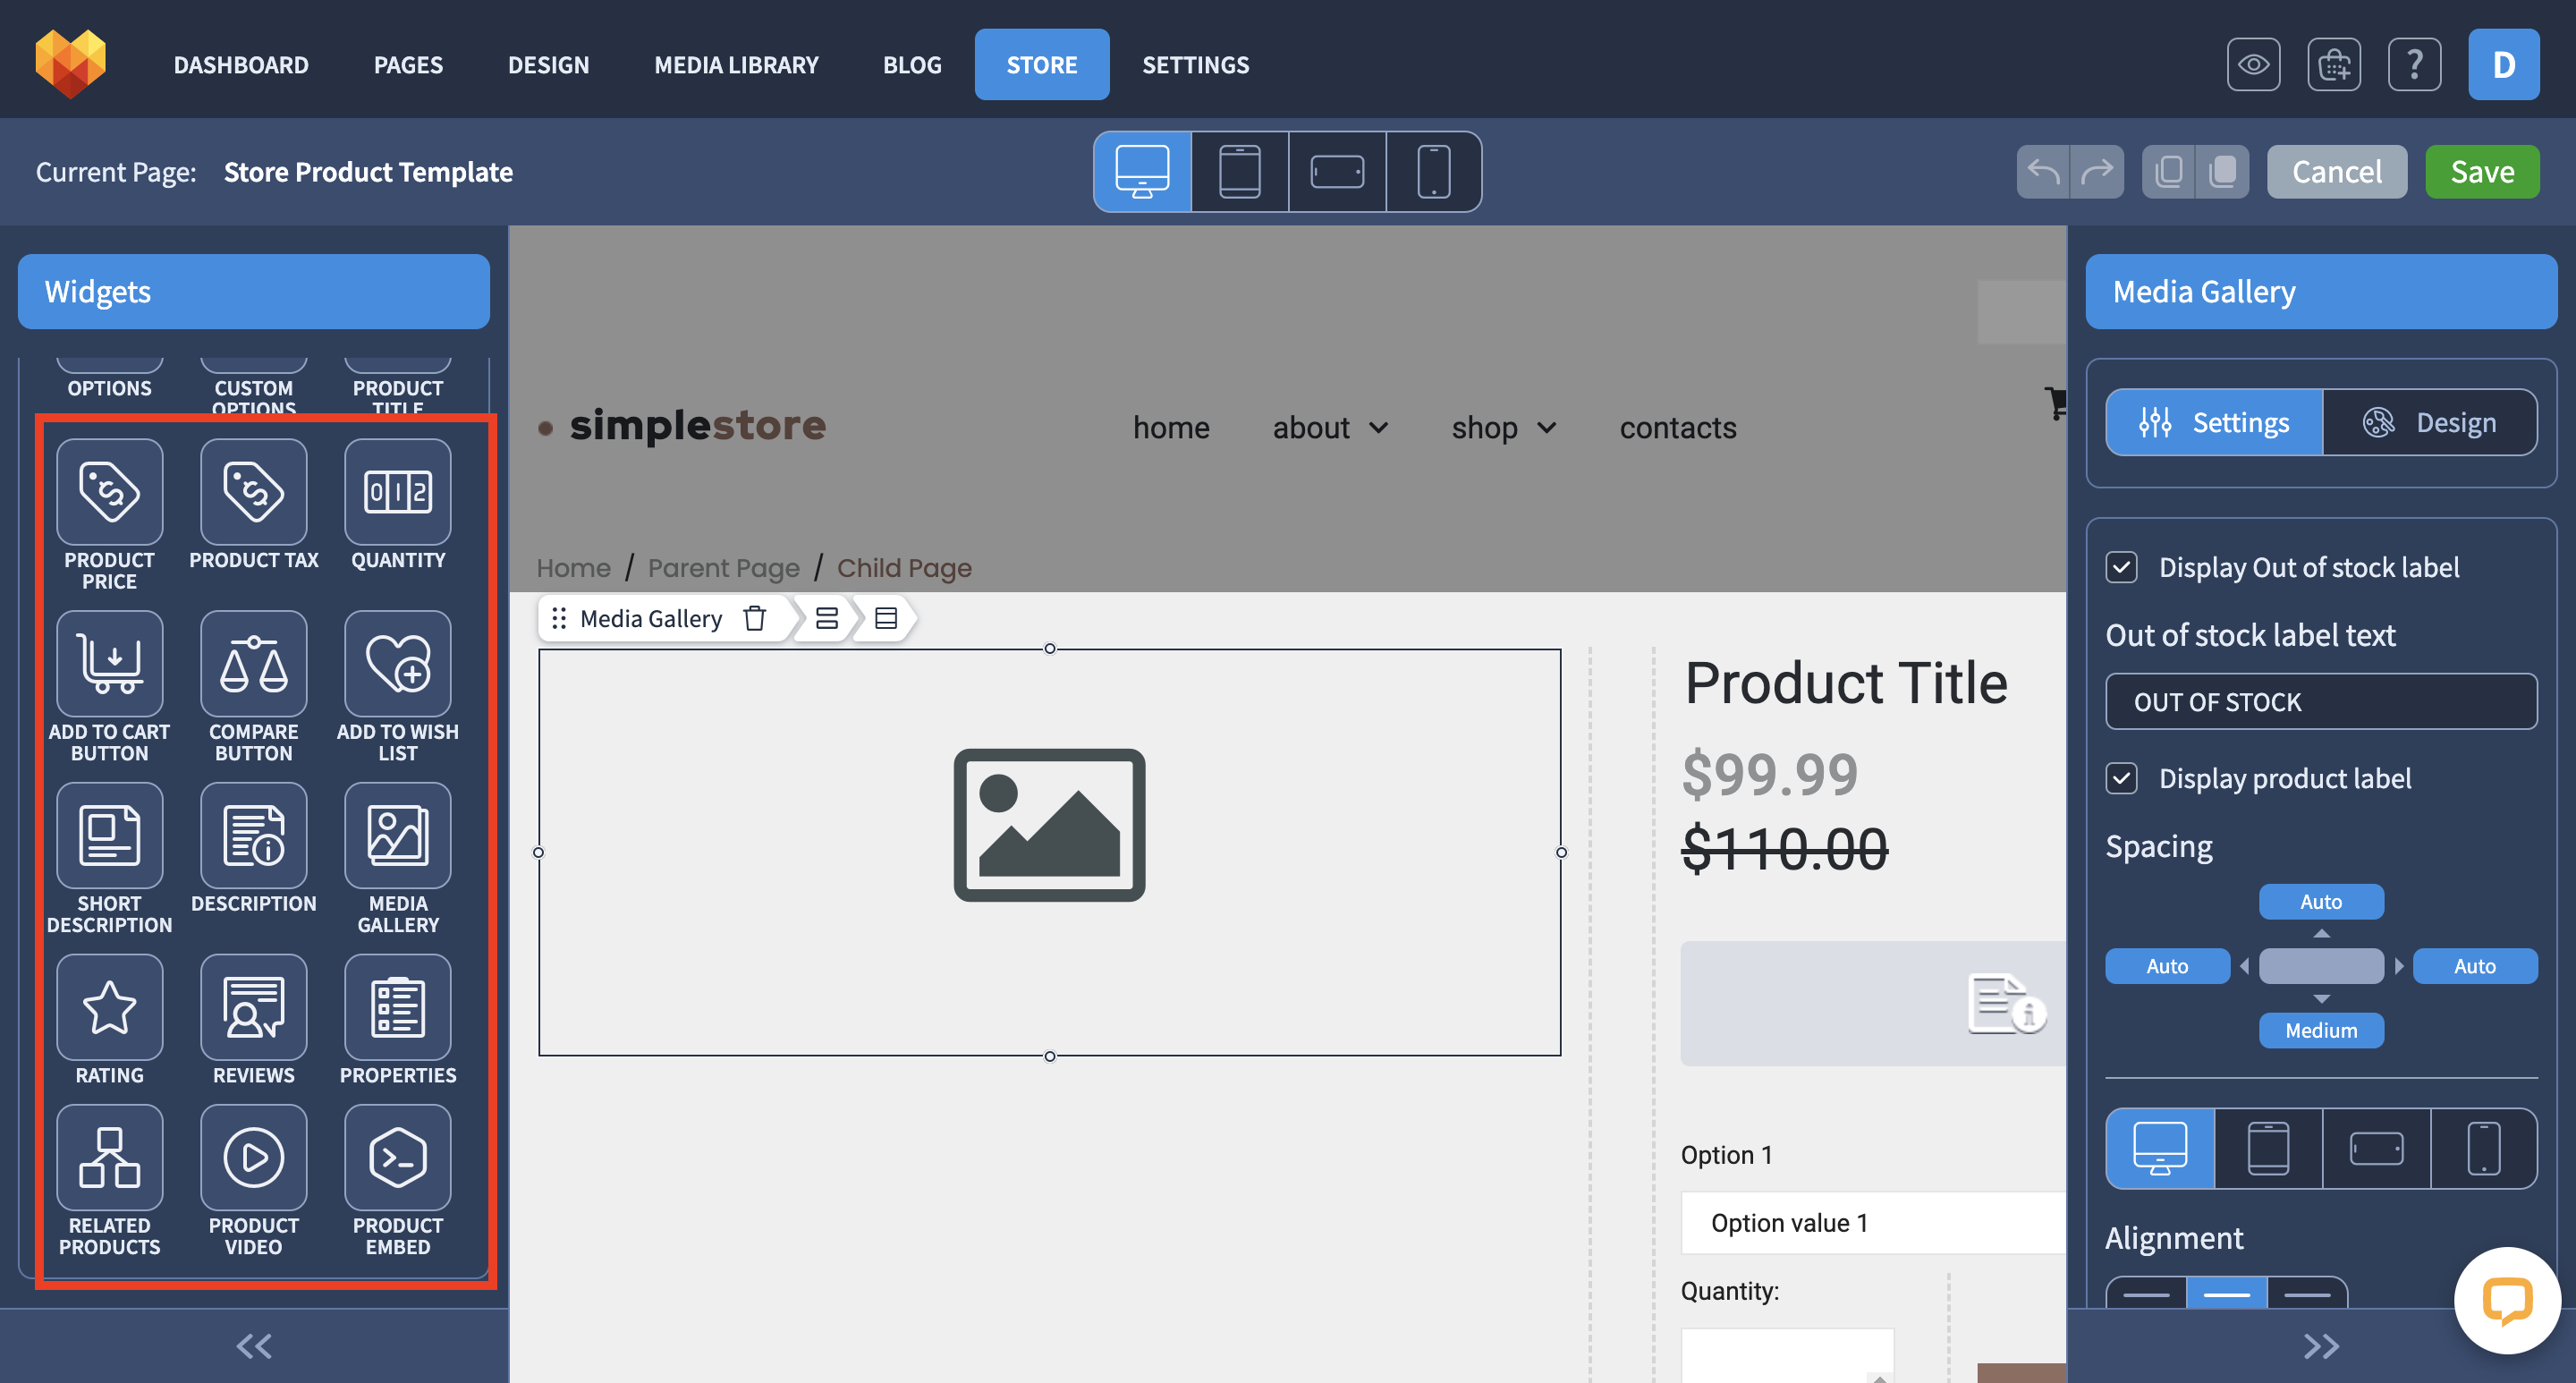Pick the Properties widget
The height and width of the screenshot is (1383, 2576).
pyautogui.click(x=397, y=1007)
